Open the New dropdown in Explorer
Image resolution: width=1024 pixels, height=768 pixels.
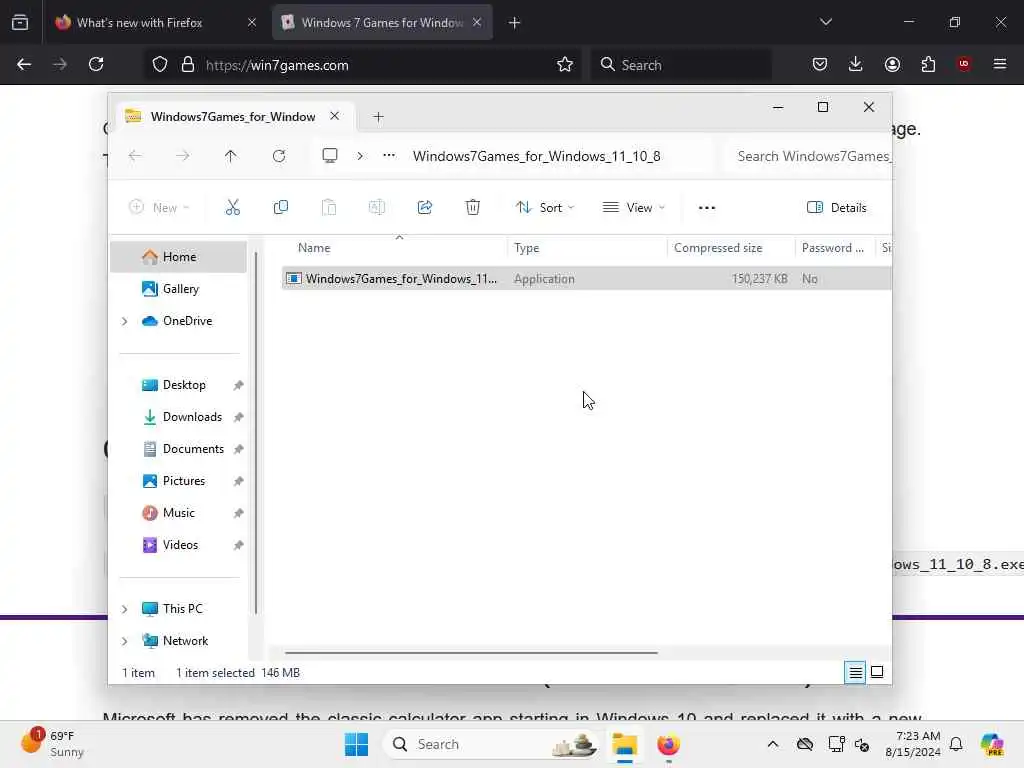[159, 208]
